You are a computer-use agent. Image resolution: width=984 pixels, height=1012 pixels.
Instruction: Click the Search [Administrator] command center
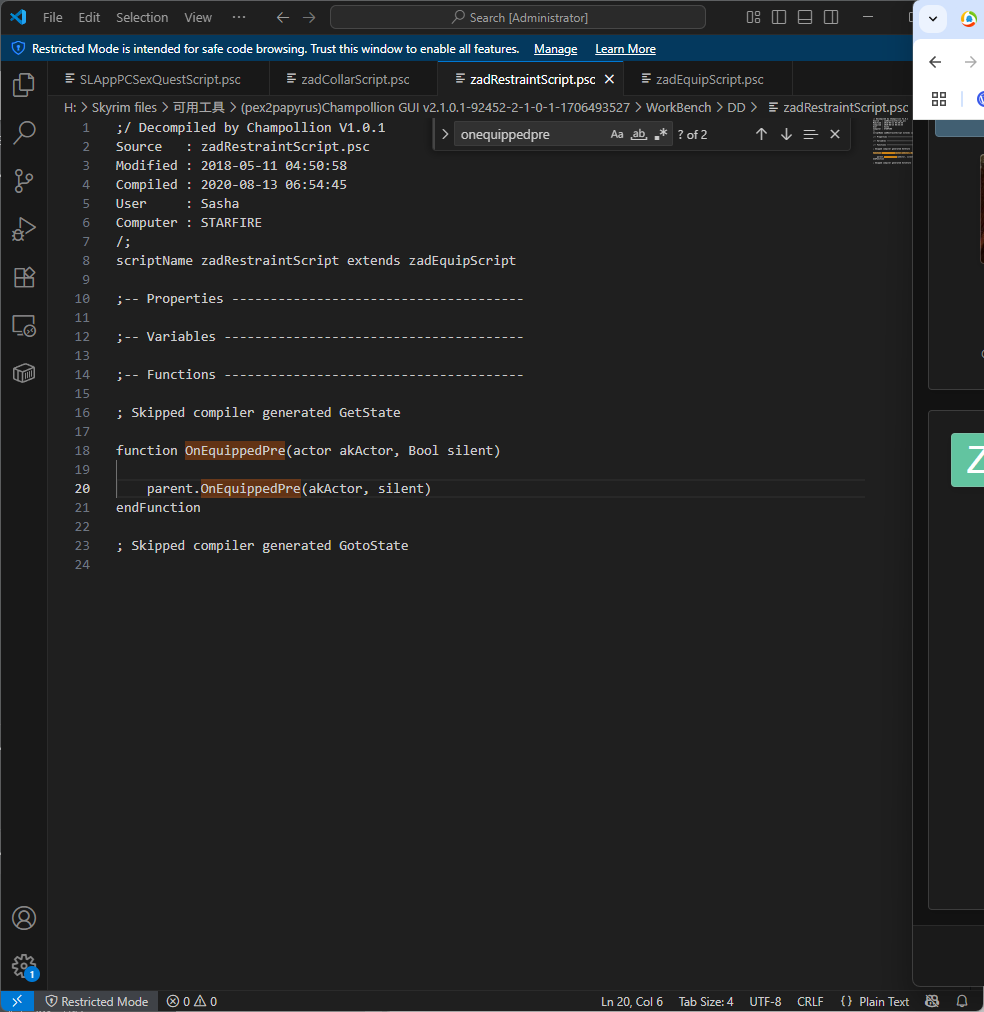[517, 17]
